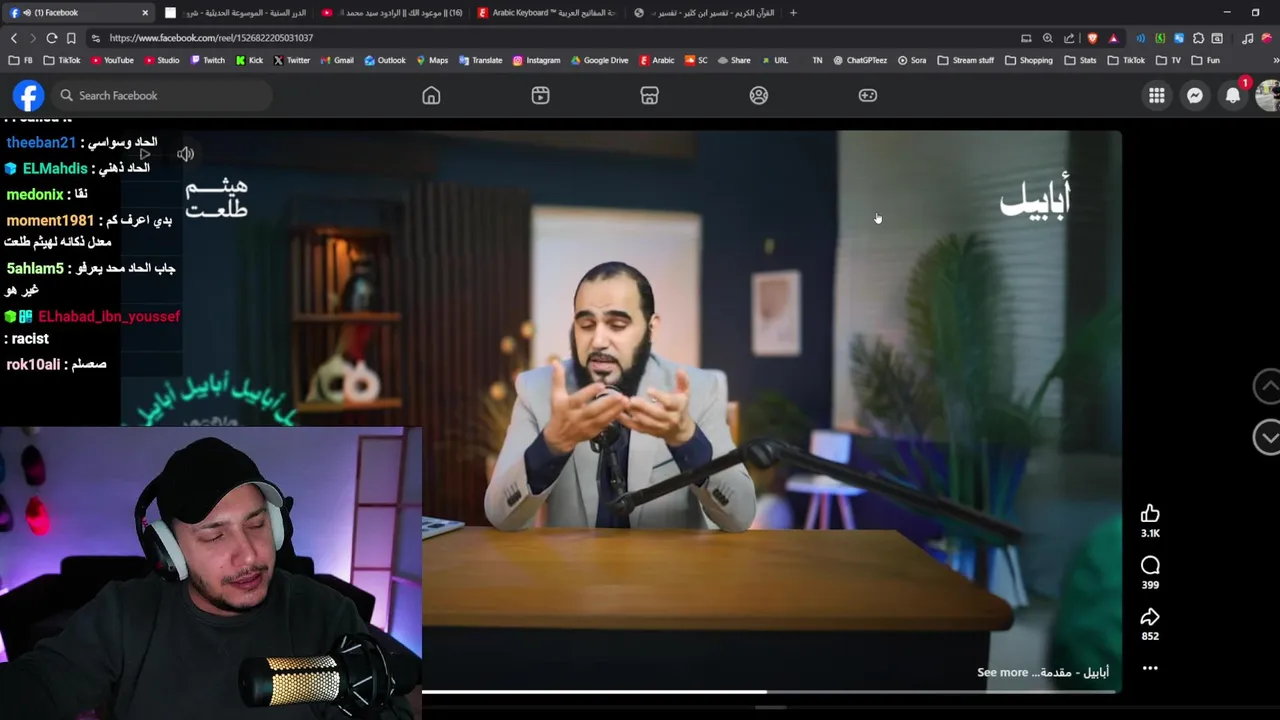
Task: Click the webcam overlay thumbnail
Action: pos(211,573)
